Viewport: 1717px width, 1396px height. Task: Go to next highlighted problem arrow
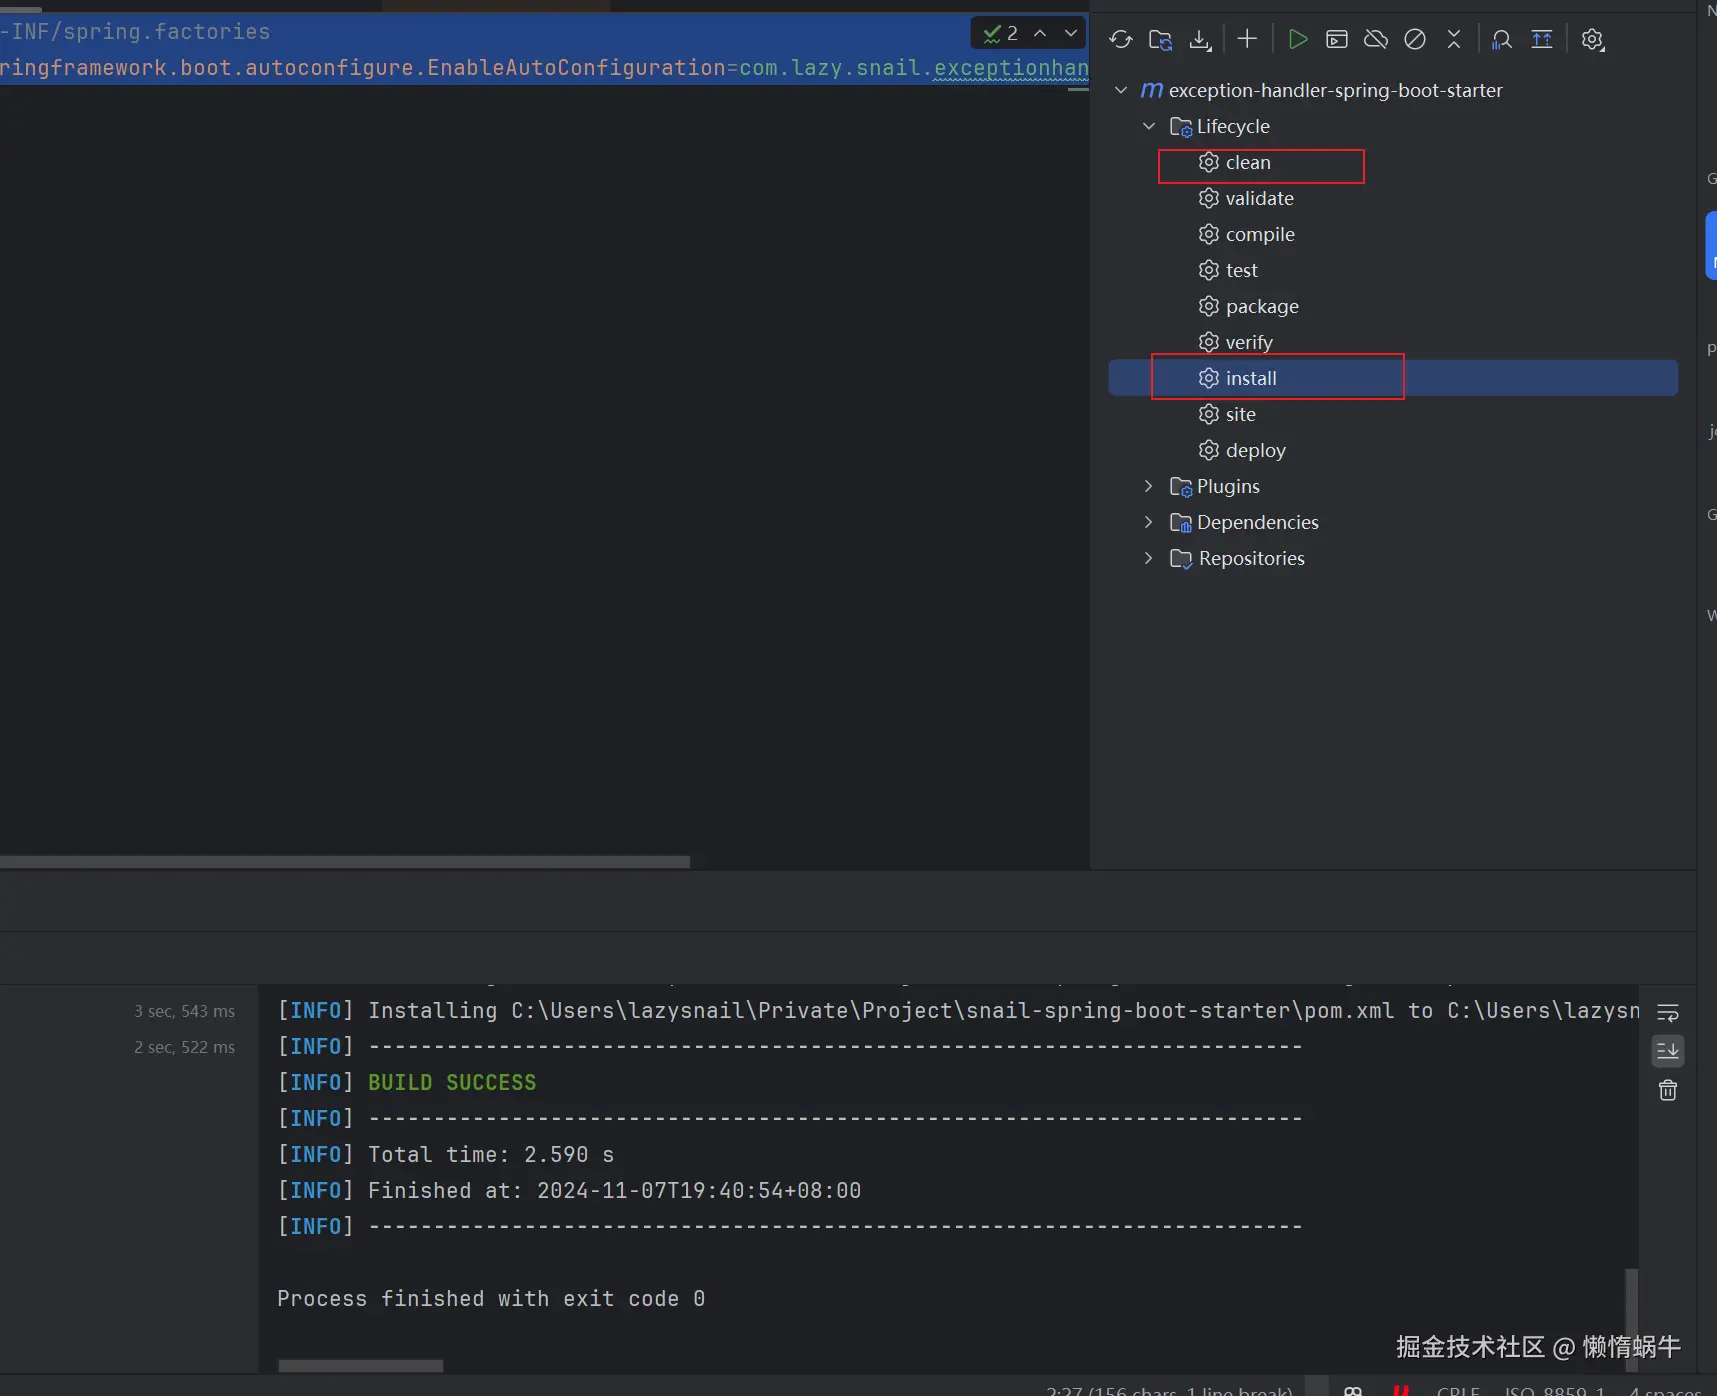[1071, 33]
